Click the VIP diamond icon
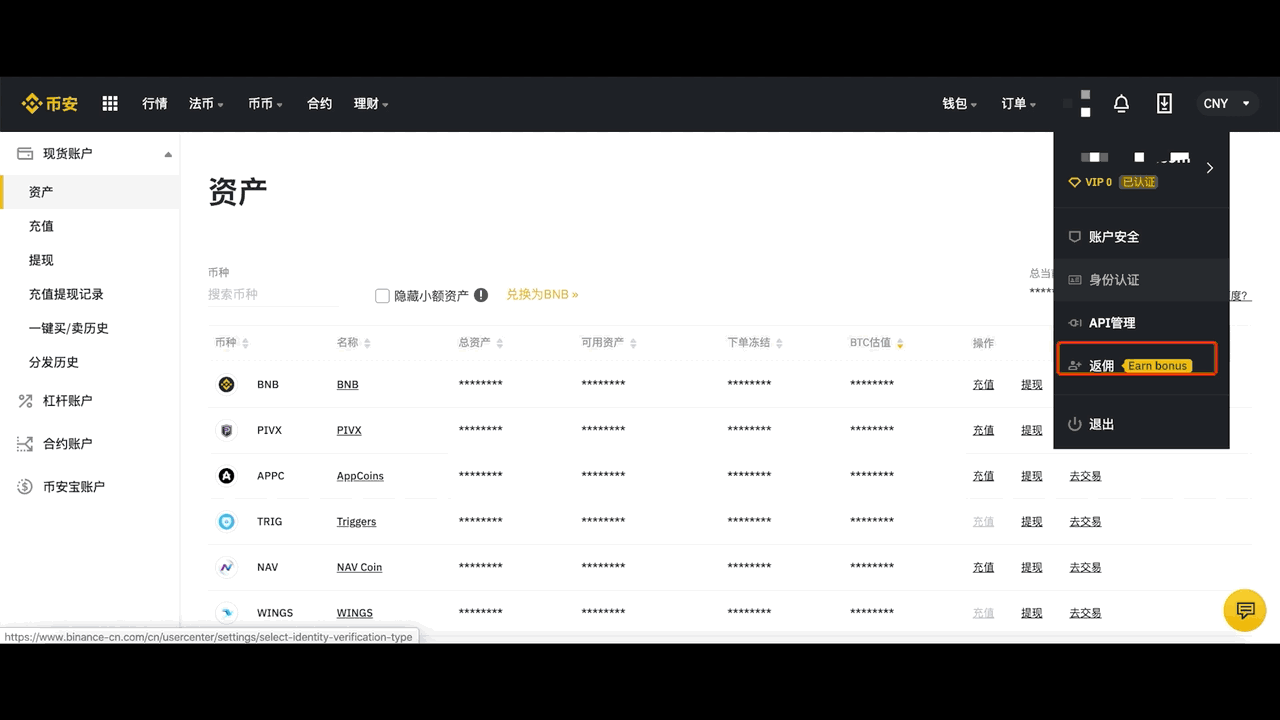 pyautogui.click(x=1075, y=182)
